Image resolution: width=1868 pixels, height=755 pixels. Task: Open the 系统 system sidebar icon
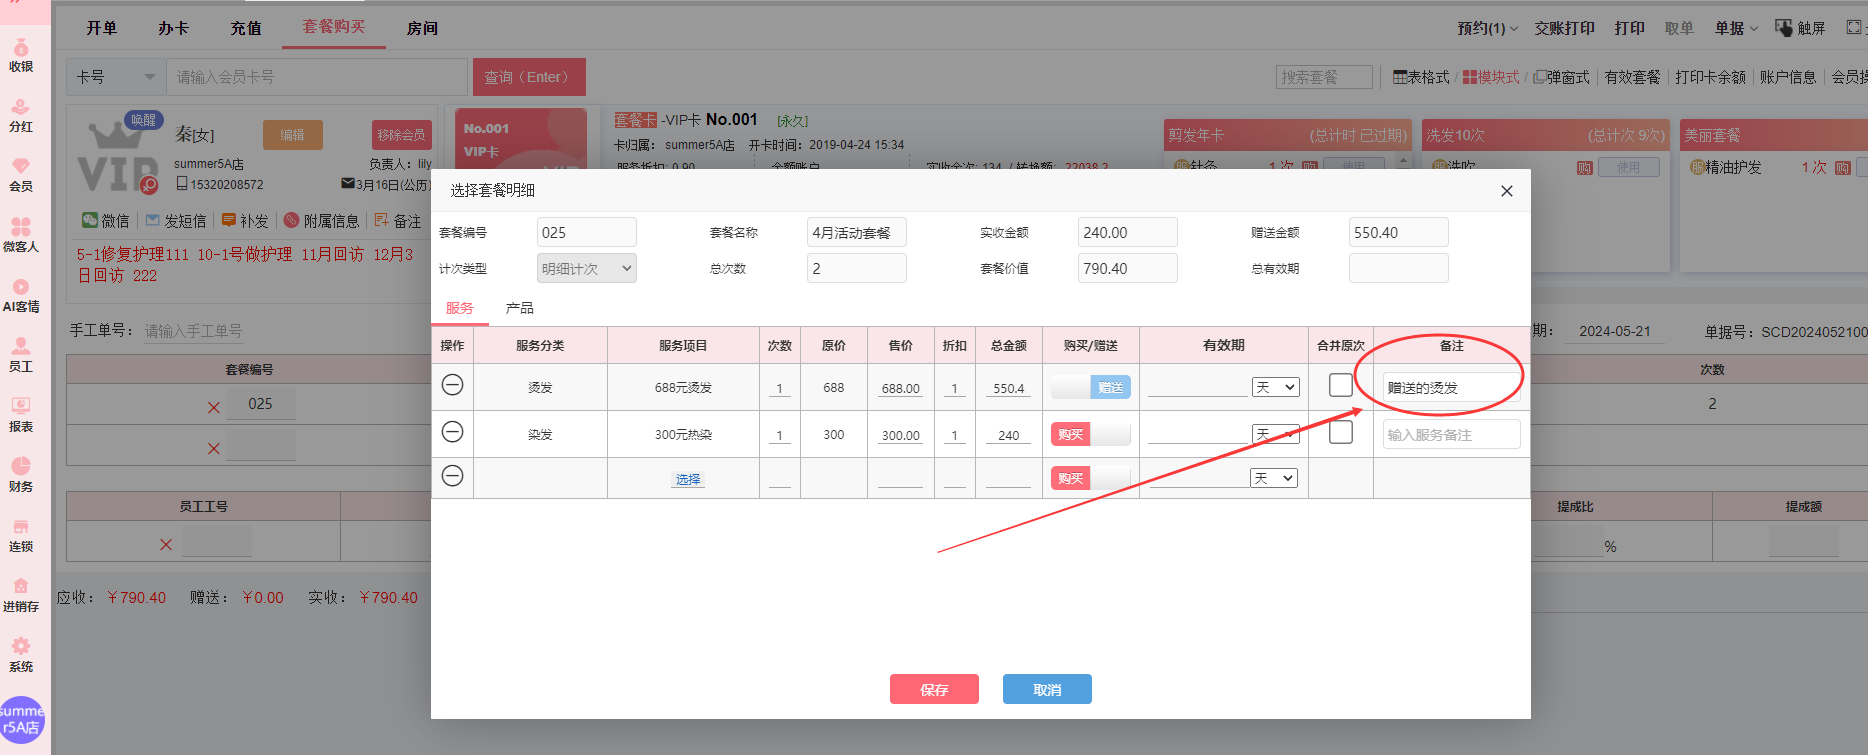(x=21, y=656)
